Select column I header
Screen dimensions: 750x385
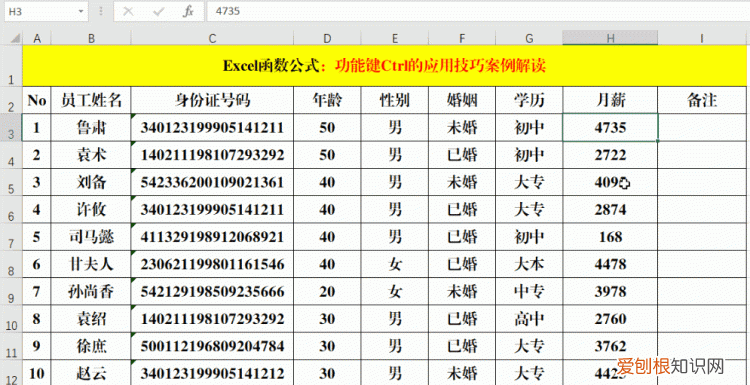(702, 39)
